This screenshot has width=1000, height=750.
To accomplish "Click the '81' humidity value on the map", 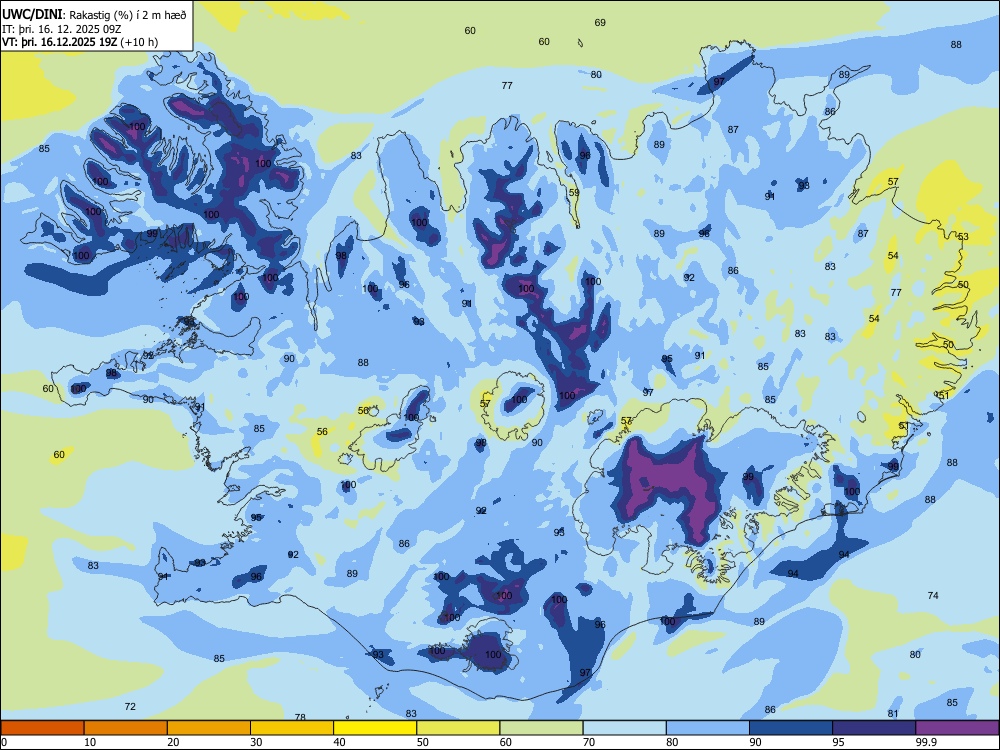I will point(893,714).
